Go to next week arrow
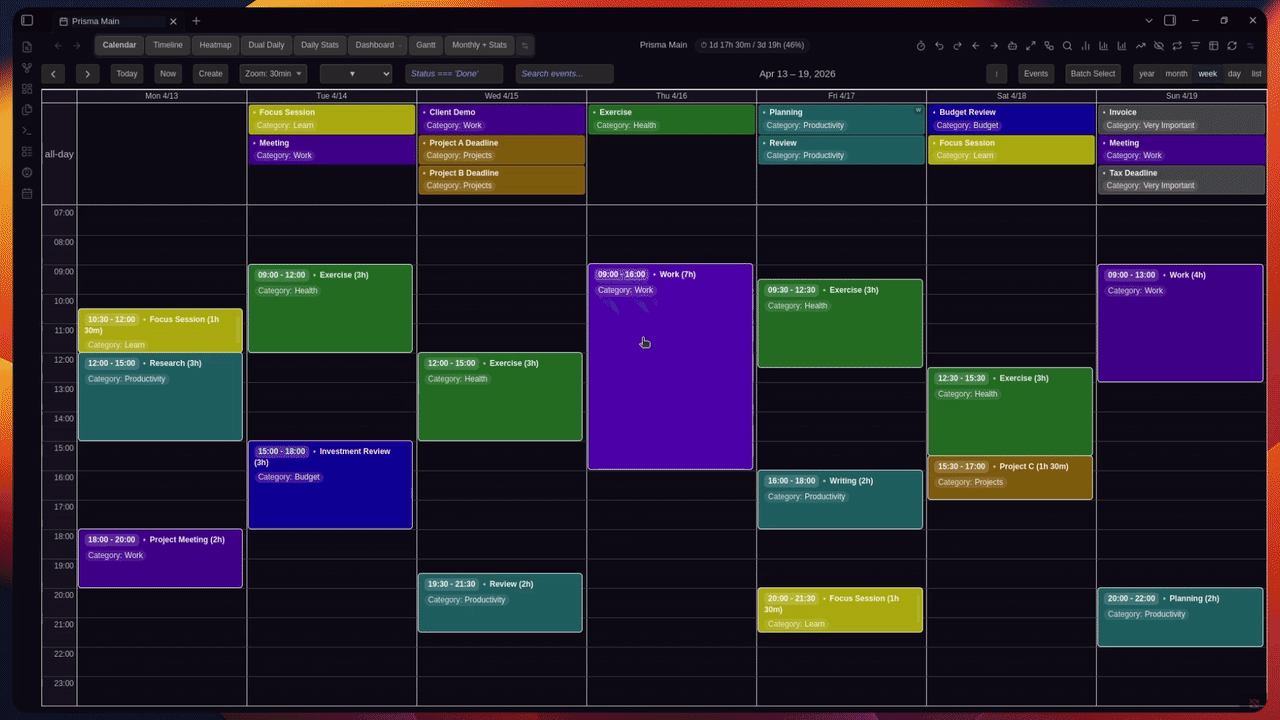Image resolution: width=1280 pixels, height=720 pixels. [x=88, y=74]
